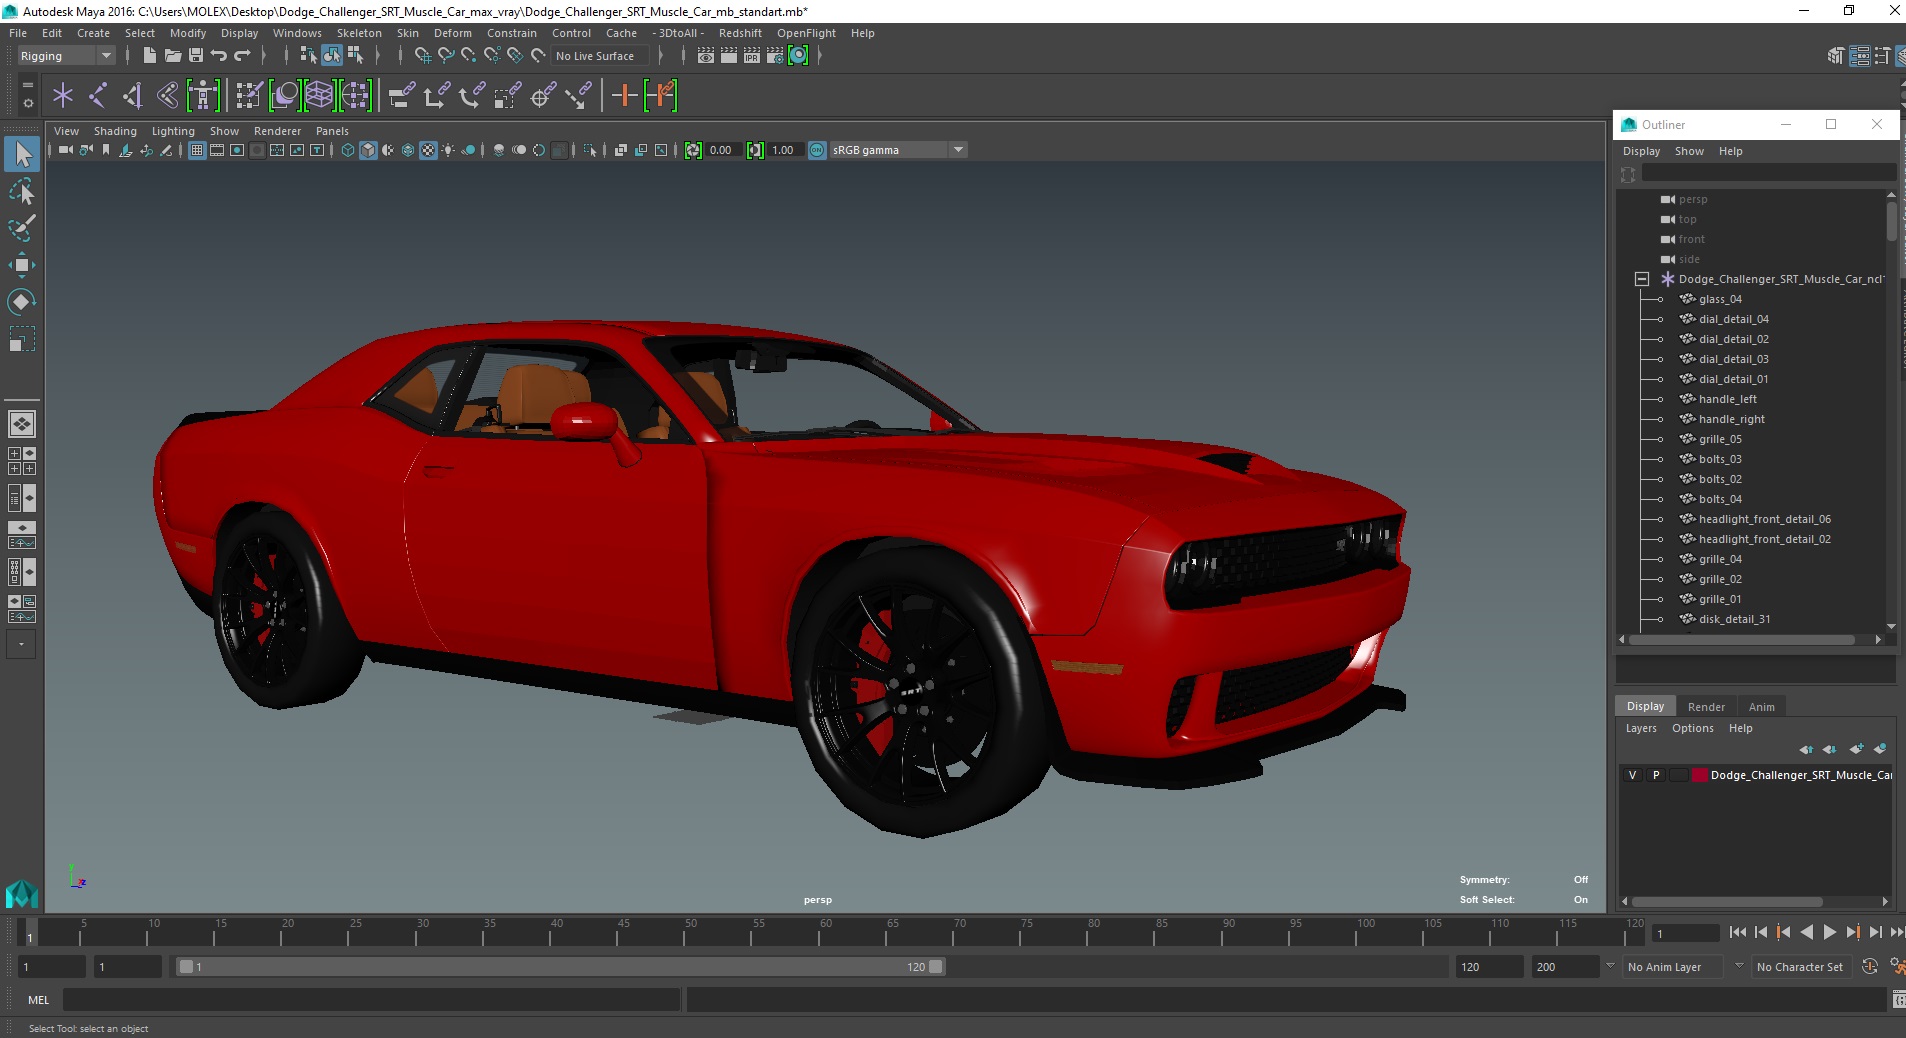The height and width of the screenshot is (1038, 1906).
Task: Toggle X-ray viewport mode
Action: click(621, 150)
